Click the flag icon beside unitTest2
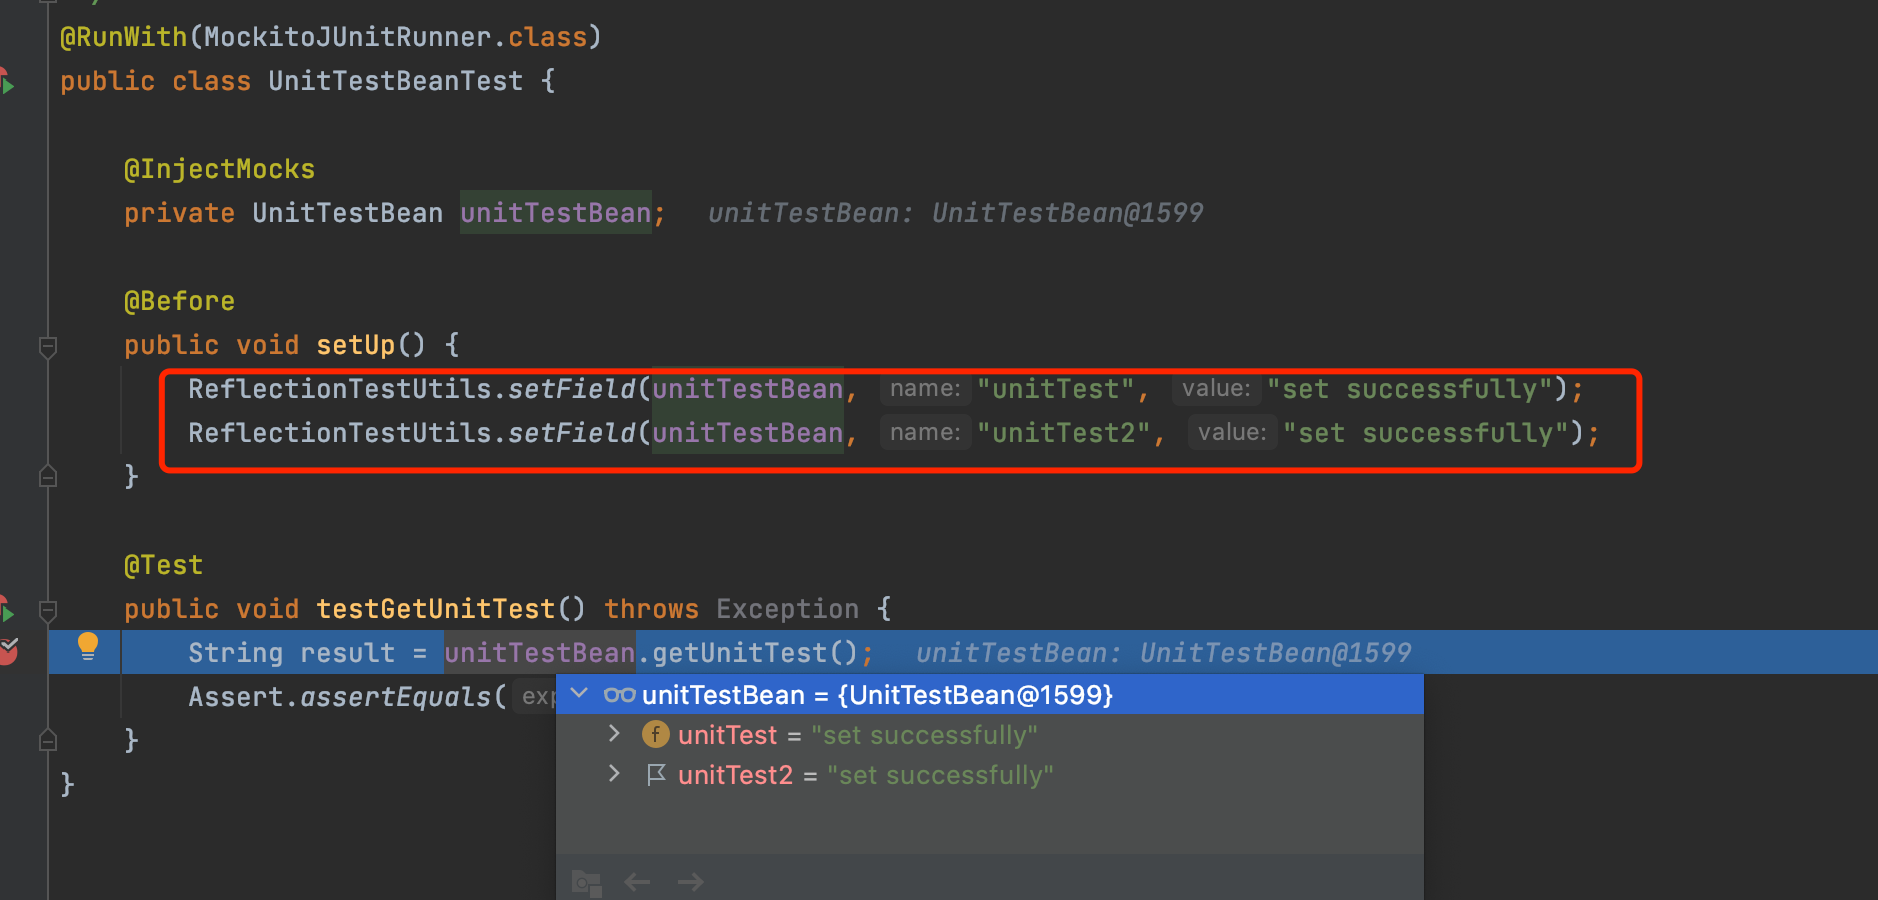The height and width of the screenshot is (900, 1878). (x=656, y=775)
